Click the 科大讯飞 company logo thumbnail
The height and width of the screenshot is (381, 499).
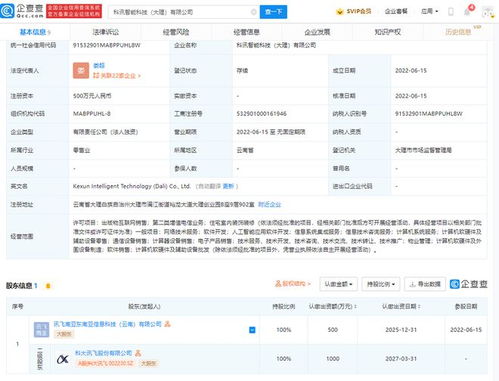click(63, 359)
